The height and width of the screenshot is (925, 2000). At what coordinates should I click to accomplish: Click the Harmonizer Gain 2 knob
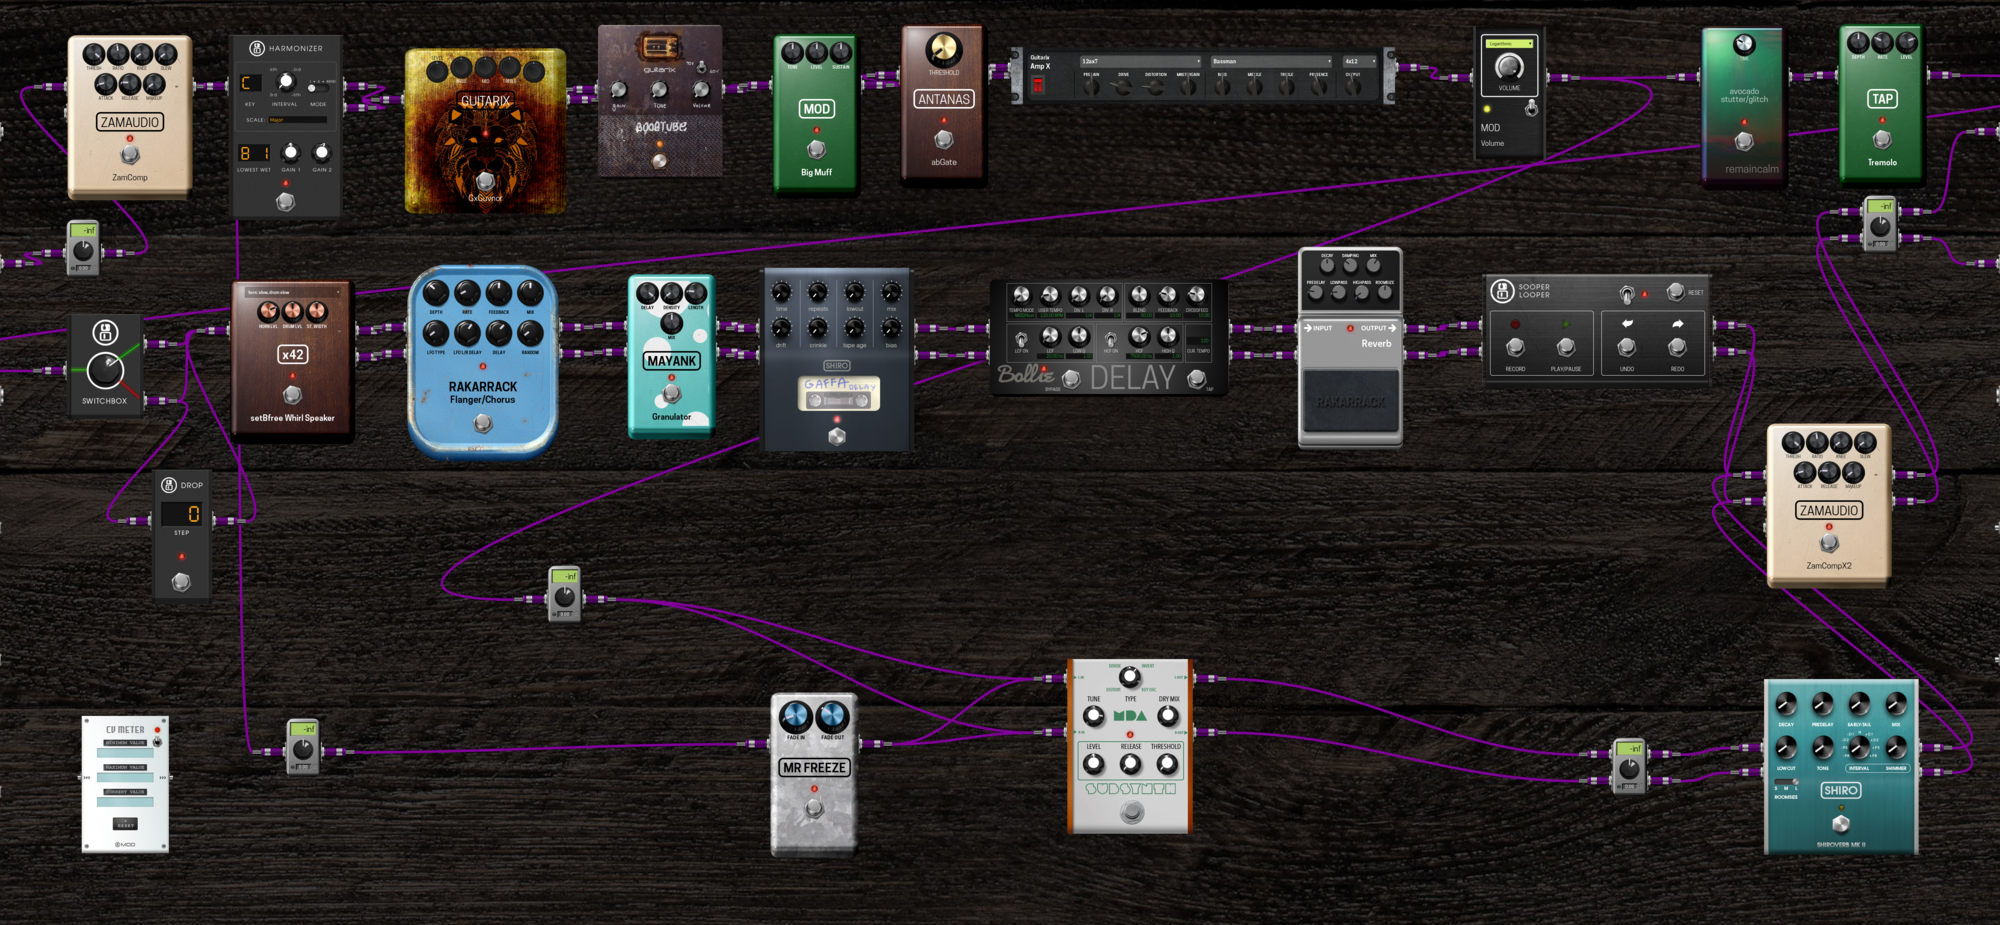(322, 152)
